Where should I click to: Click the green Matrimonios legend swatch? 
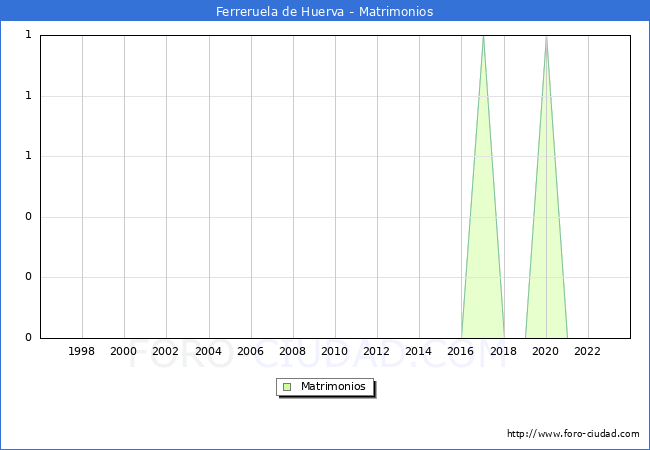(287, 387)
